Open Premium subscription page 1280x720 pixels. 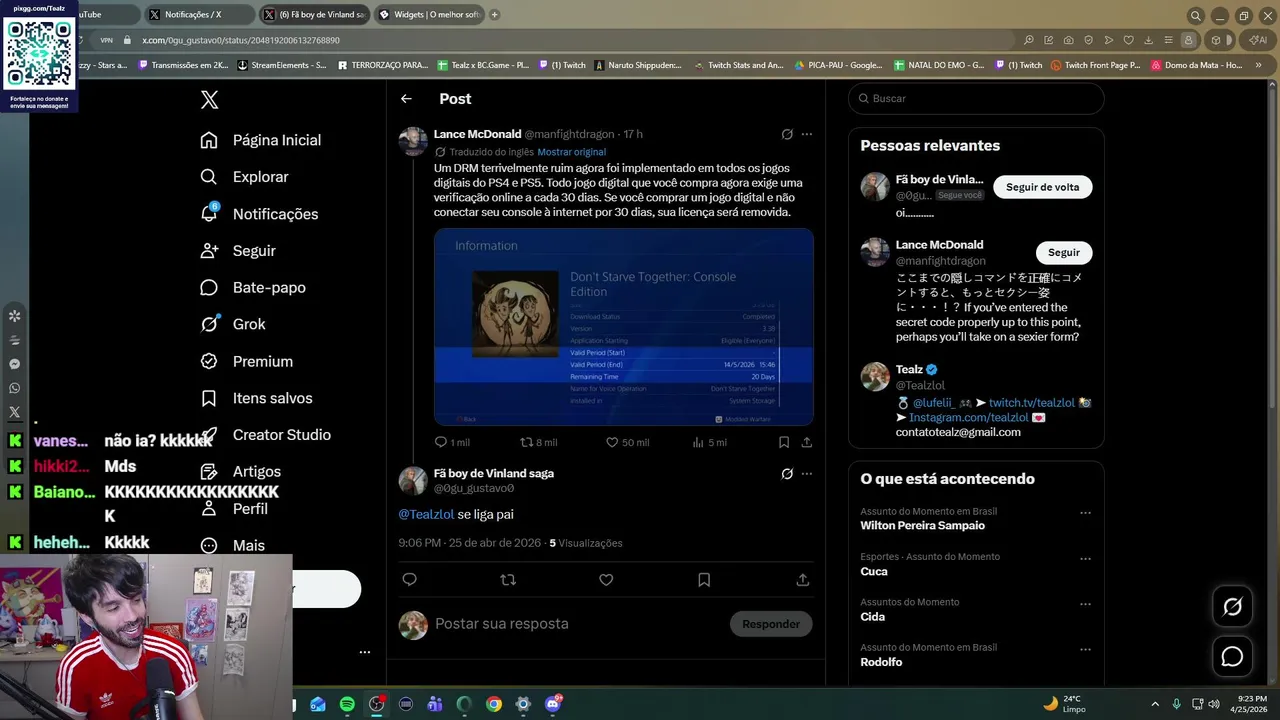[x=247, y=361]
